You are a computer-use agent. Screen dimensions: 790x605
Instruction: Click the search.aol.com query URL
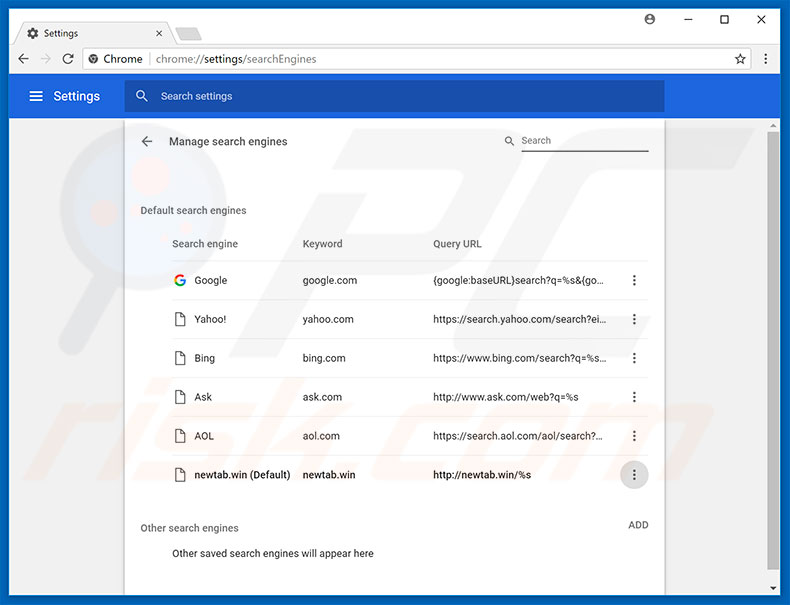coord(518,436)
